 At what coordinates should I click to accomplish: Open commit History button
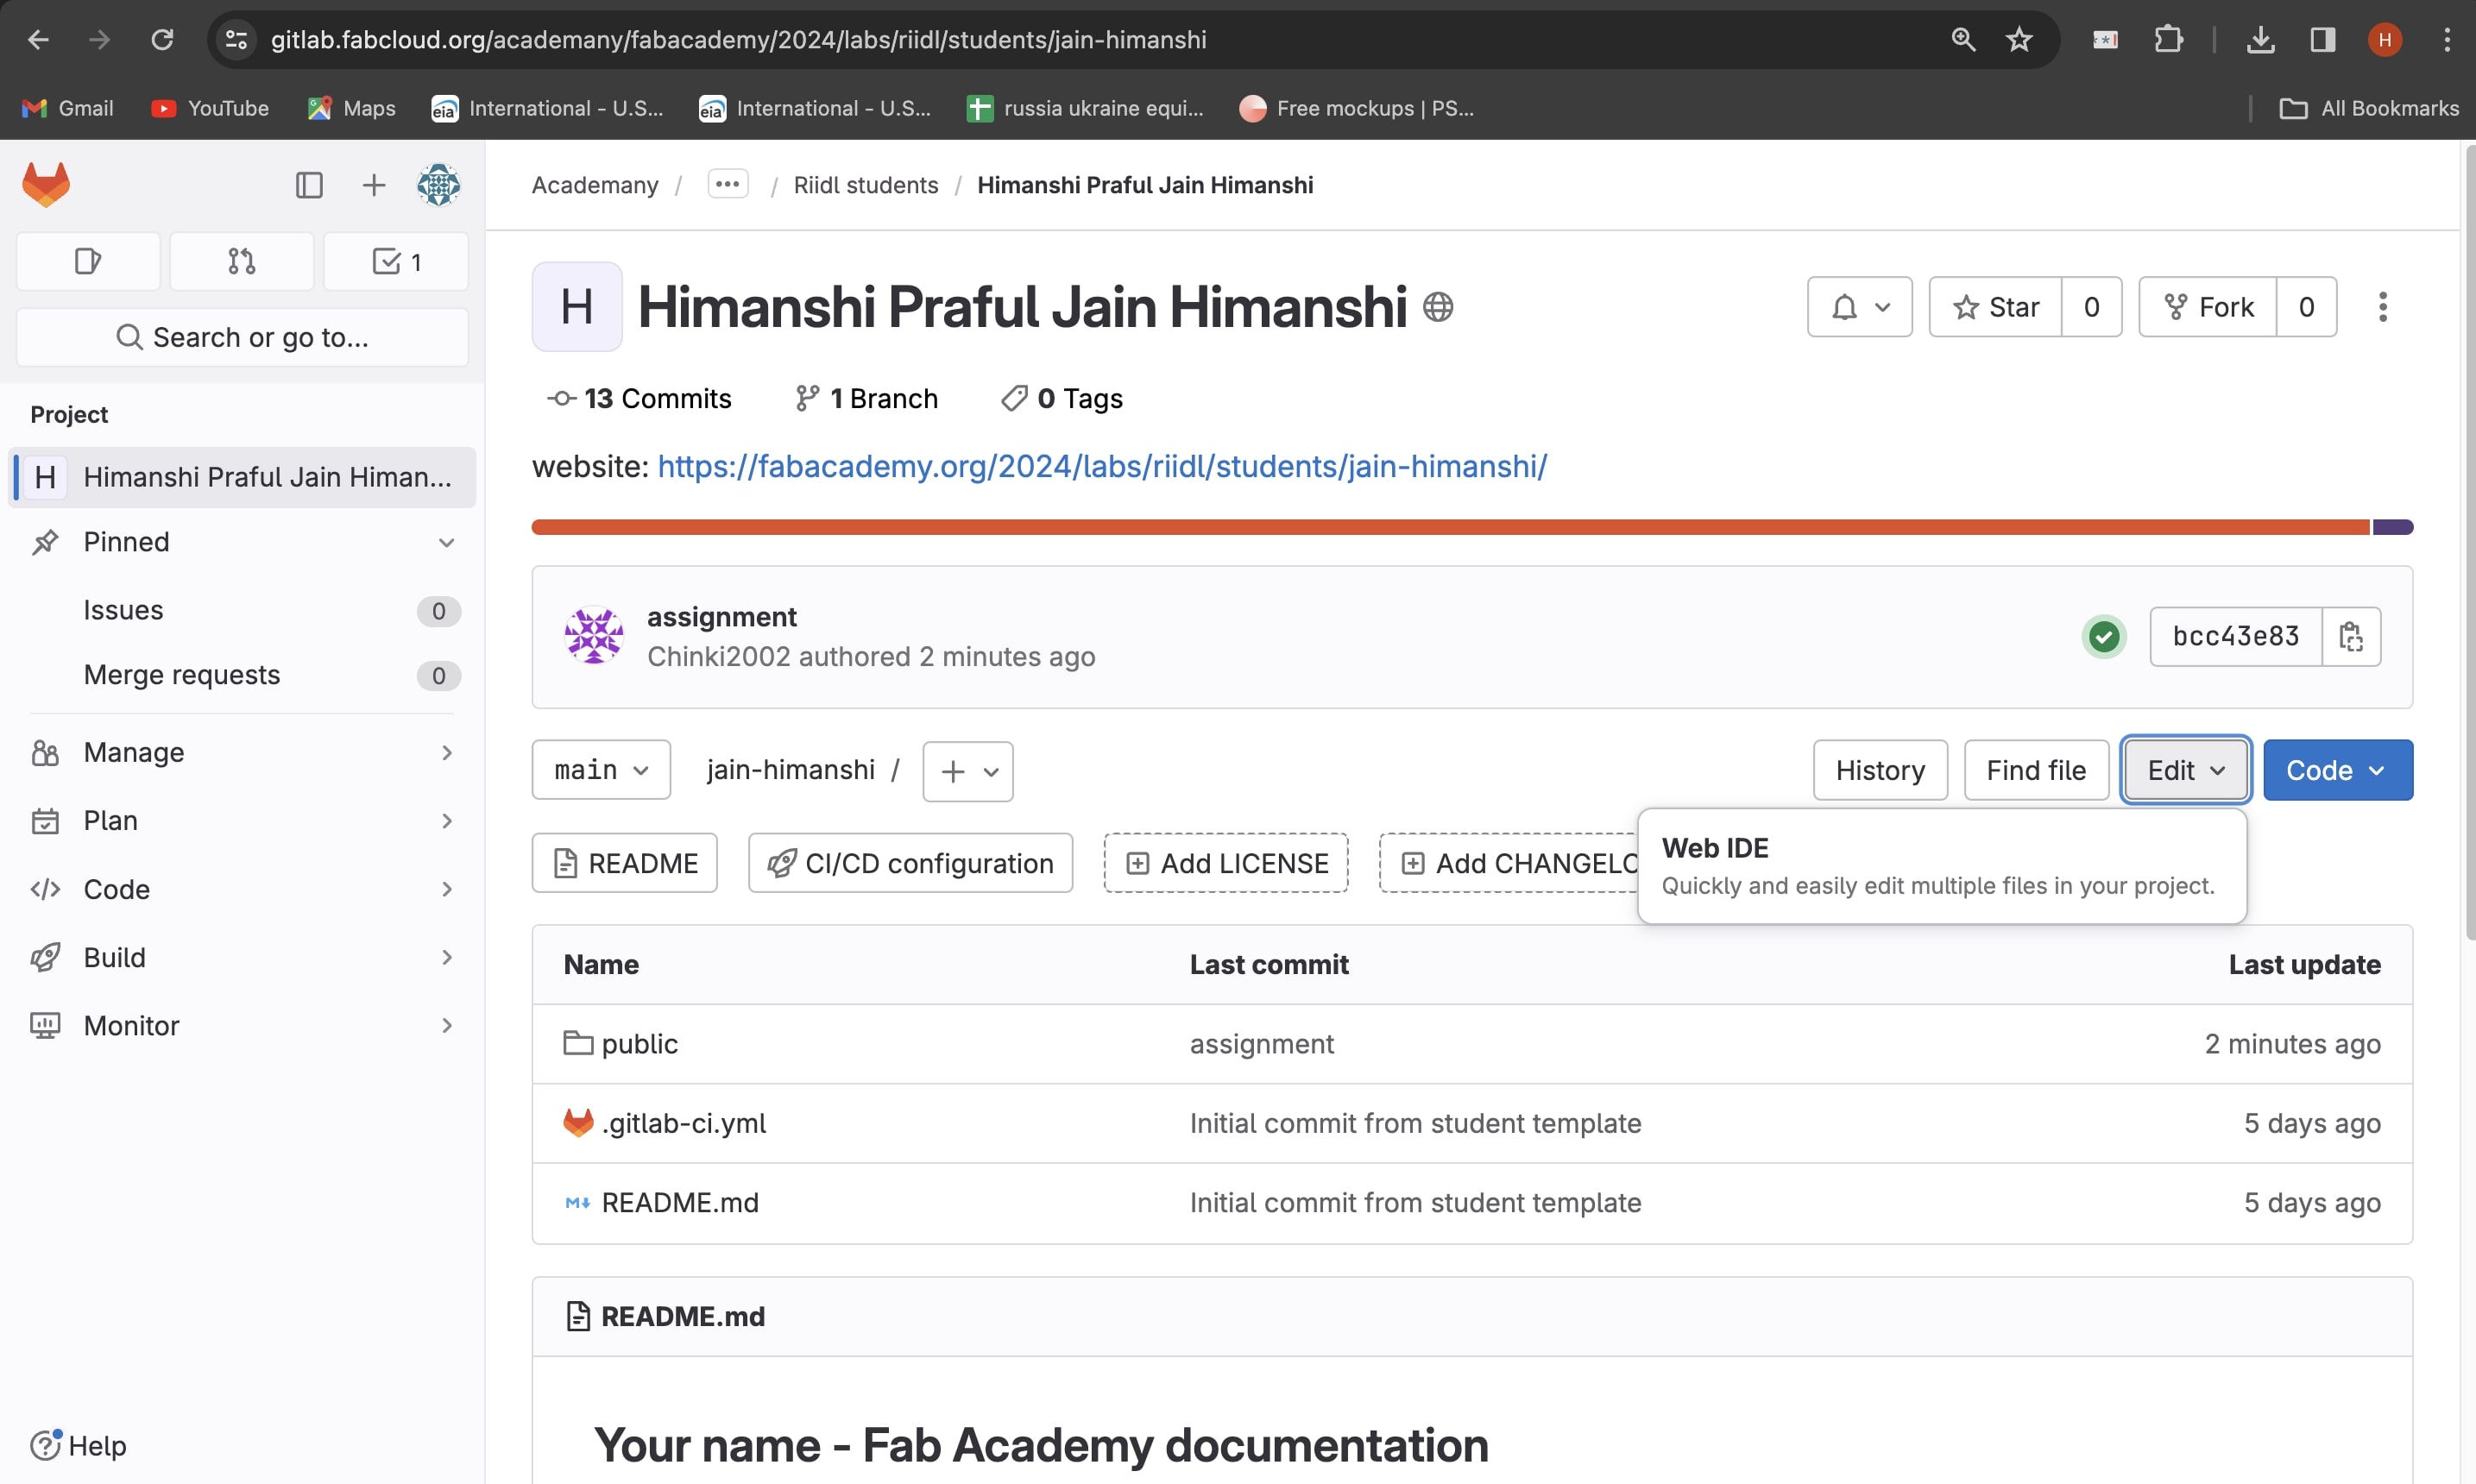pos(1880,770)
